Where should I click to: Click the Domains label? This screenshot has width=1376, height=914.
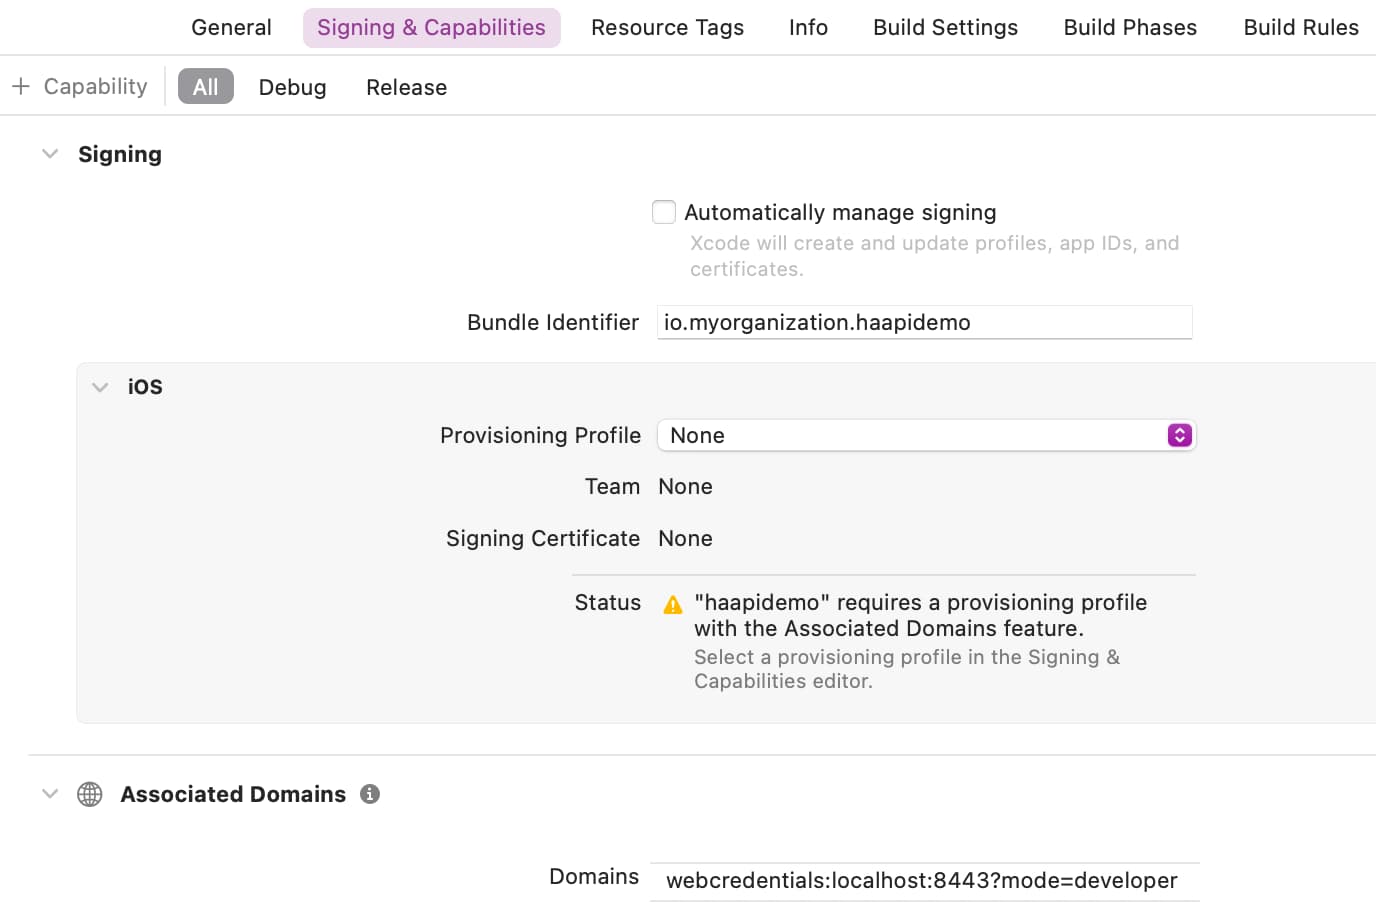[x=594, y=876]
